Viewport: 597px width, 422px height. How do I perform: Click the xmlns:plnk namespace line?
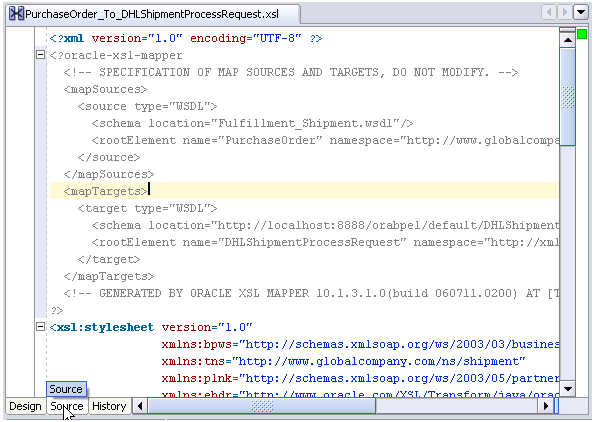click(360, 378)
